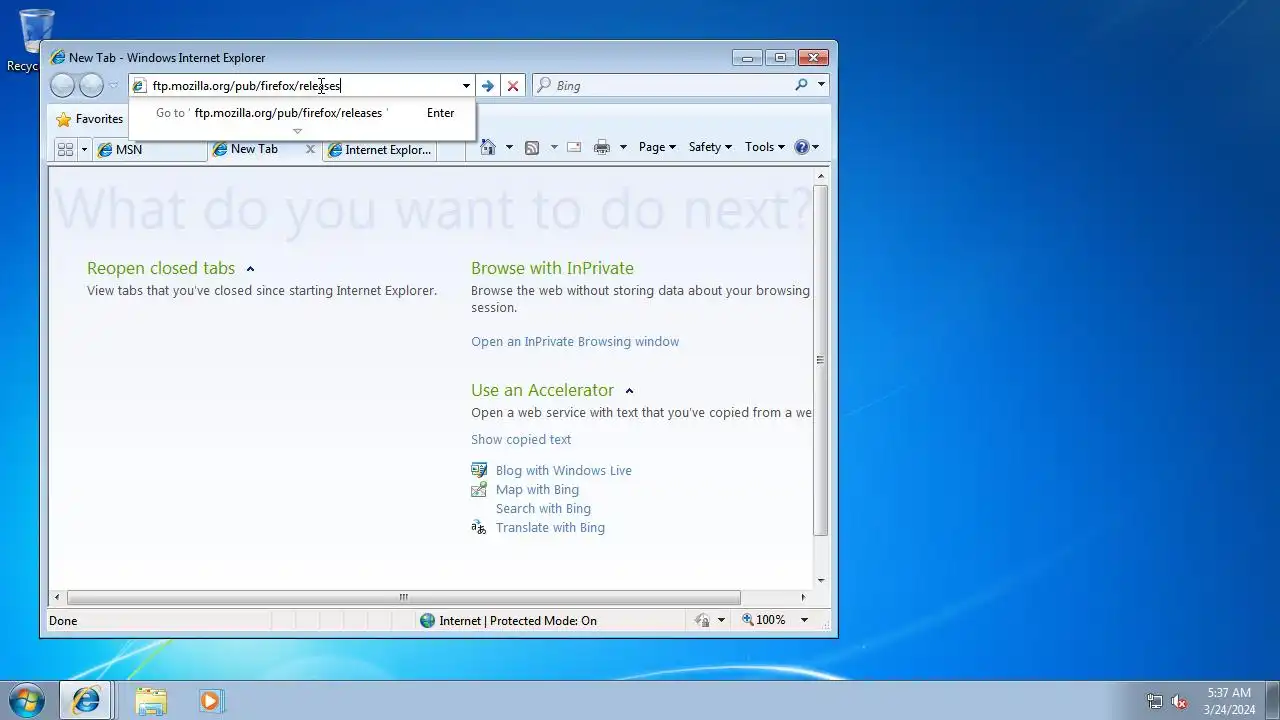Close the New Tab tab
This screenshot has height=720, width=1280.
310,149
